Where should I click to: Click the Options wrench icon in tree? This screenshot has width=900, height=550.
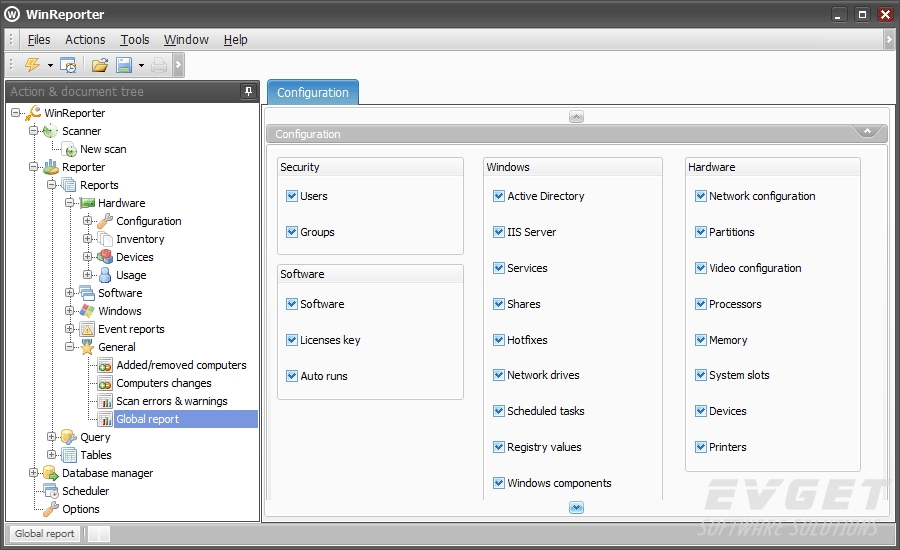pyautogui.click(x=51, y=509)
